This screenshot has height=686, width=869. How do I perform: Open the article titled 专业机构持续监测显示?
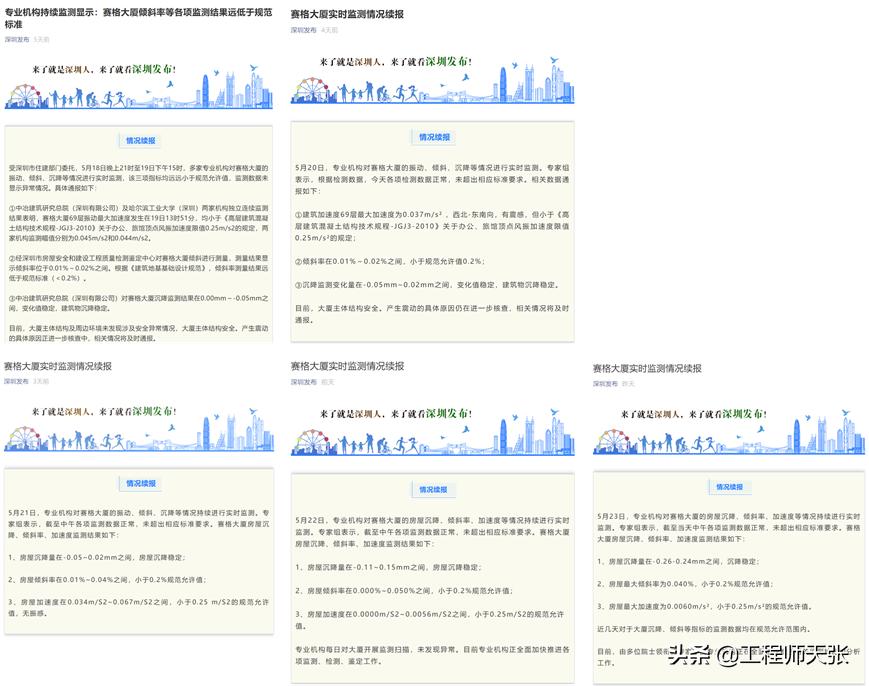coord(138,13)
